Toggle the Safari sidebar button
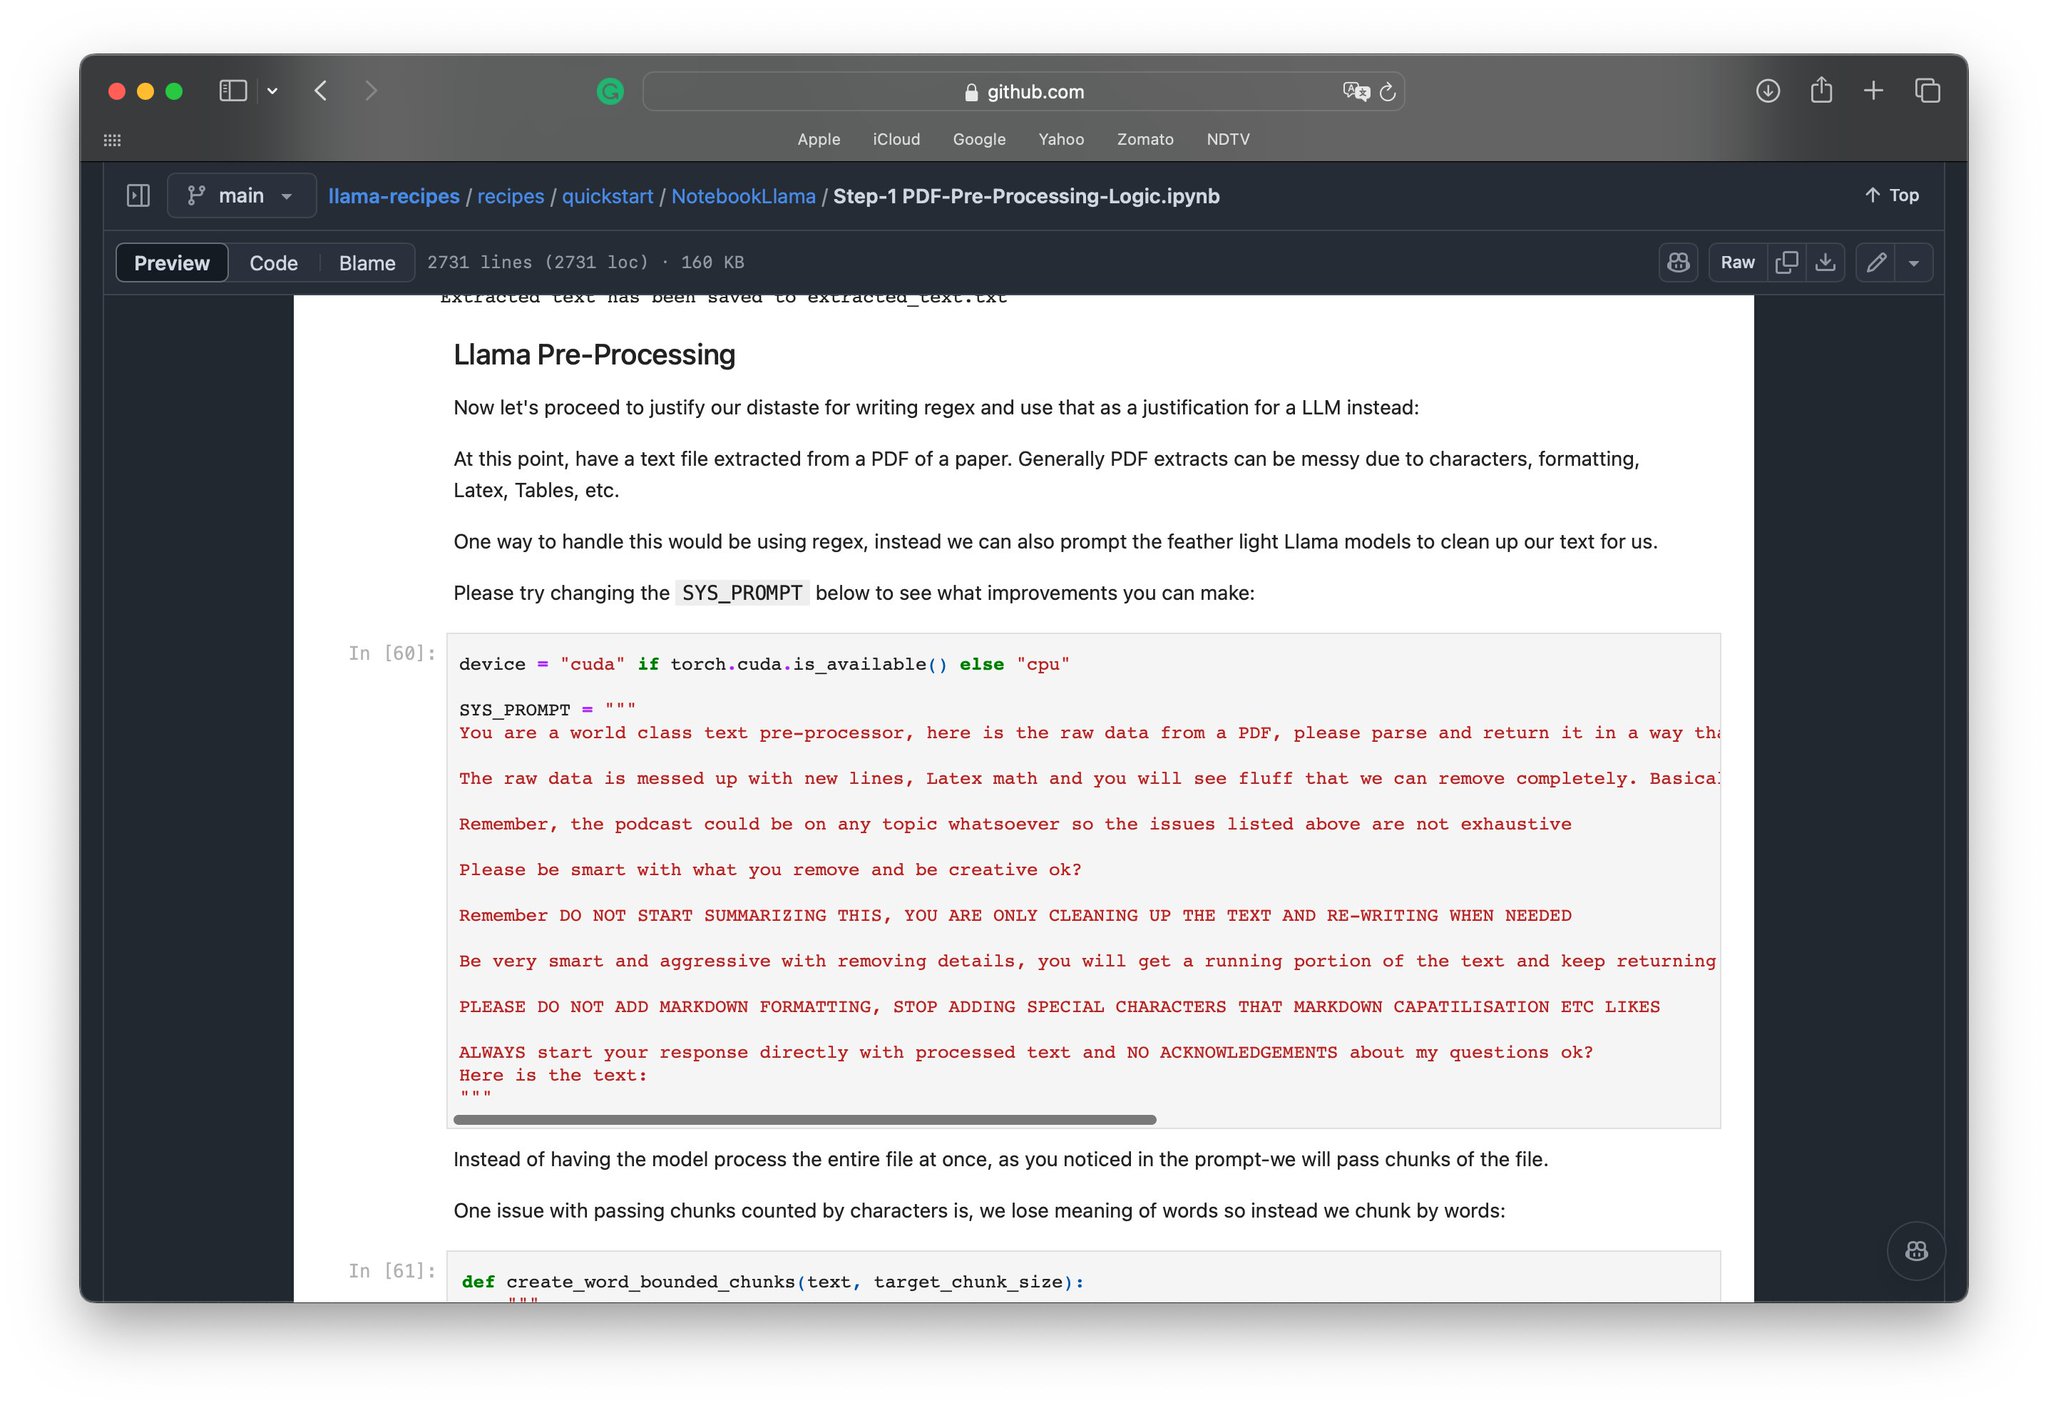The height and width of the screenshot is (1408, 2048). pos(233,91)
